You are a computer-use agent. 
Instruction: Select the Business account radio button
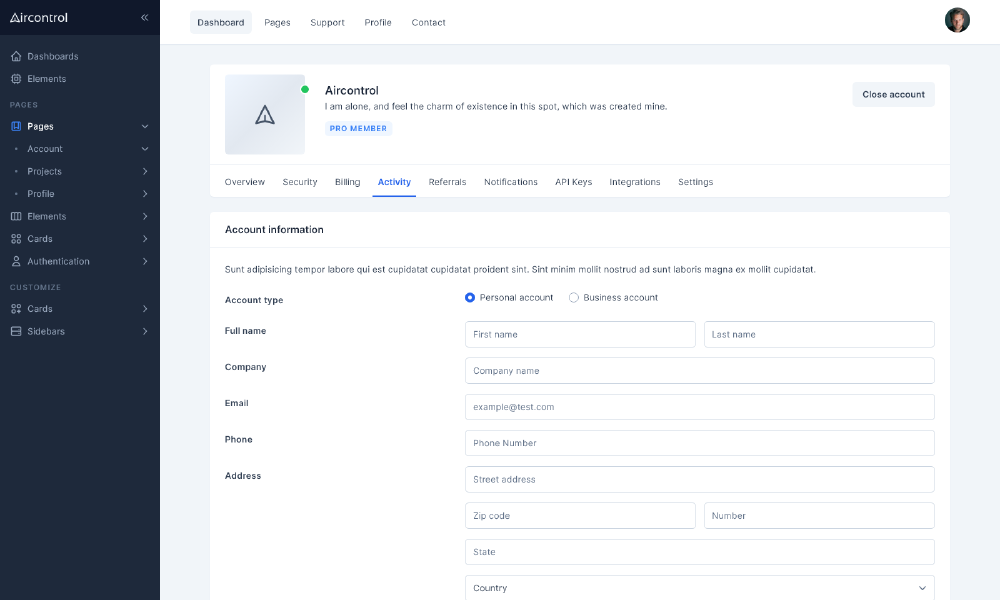coord(574,298)
